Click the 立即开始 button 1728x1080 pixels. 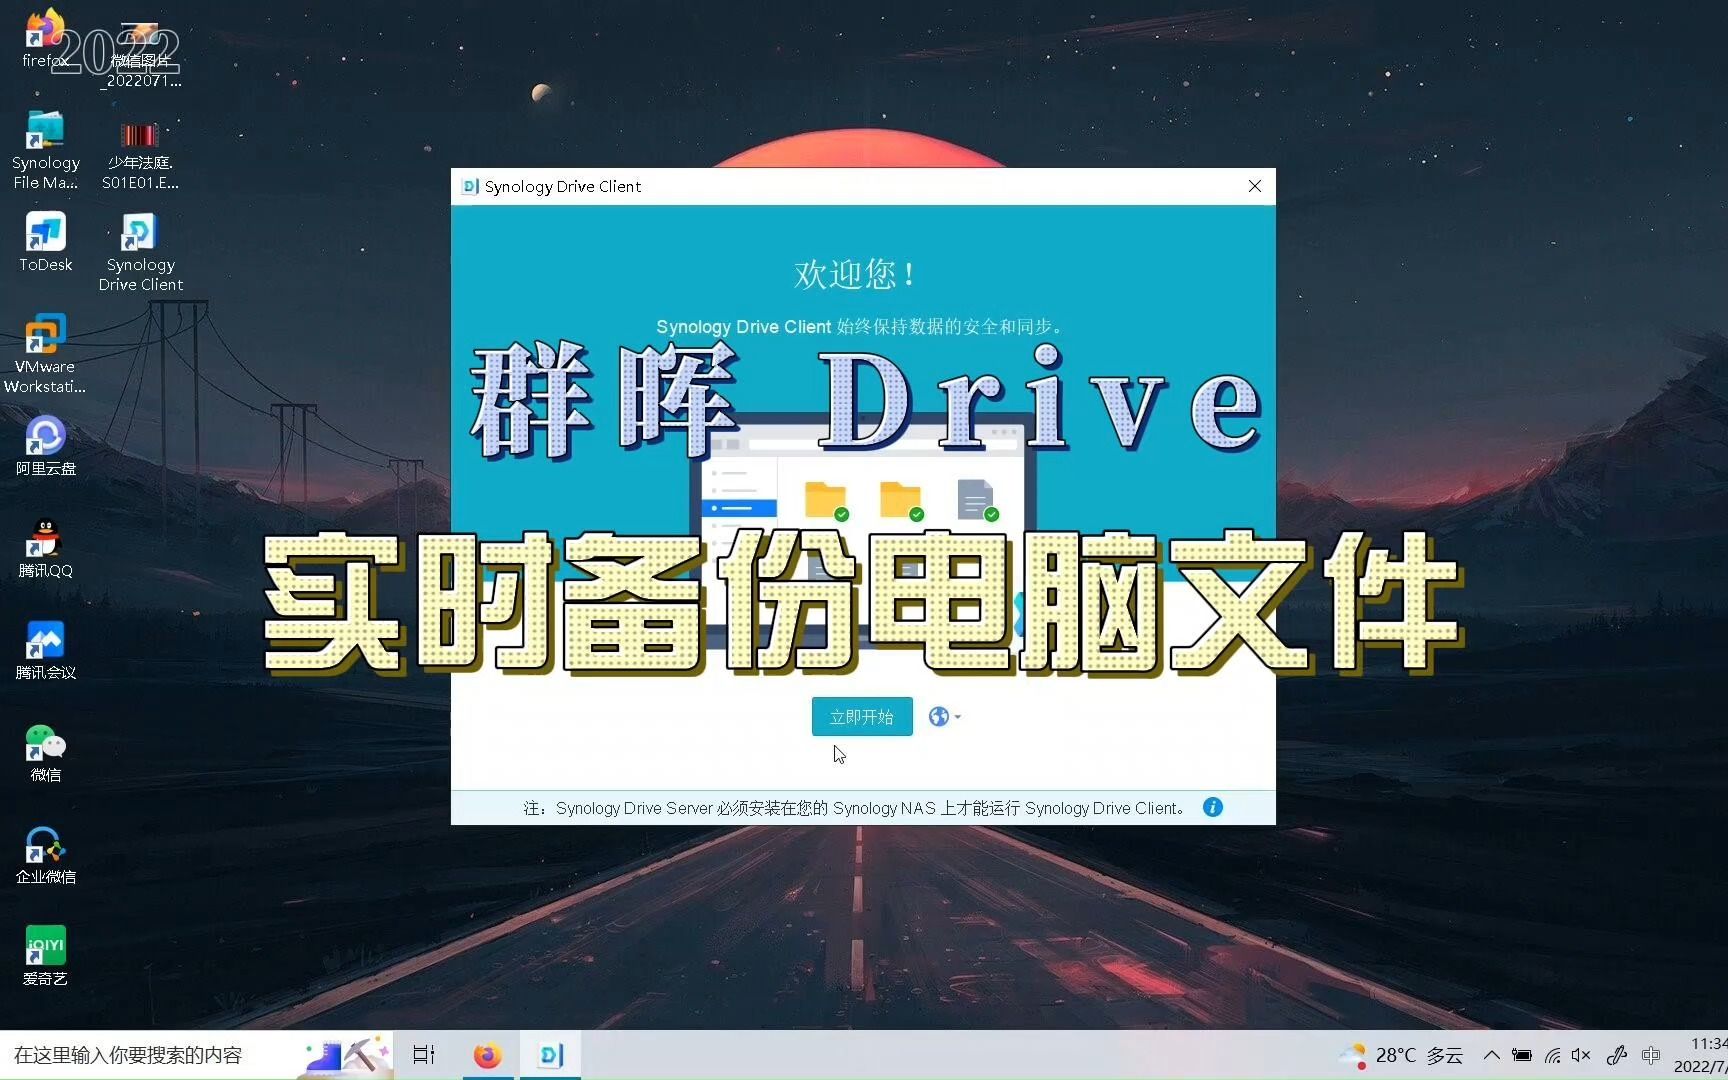tap(861, 716)
